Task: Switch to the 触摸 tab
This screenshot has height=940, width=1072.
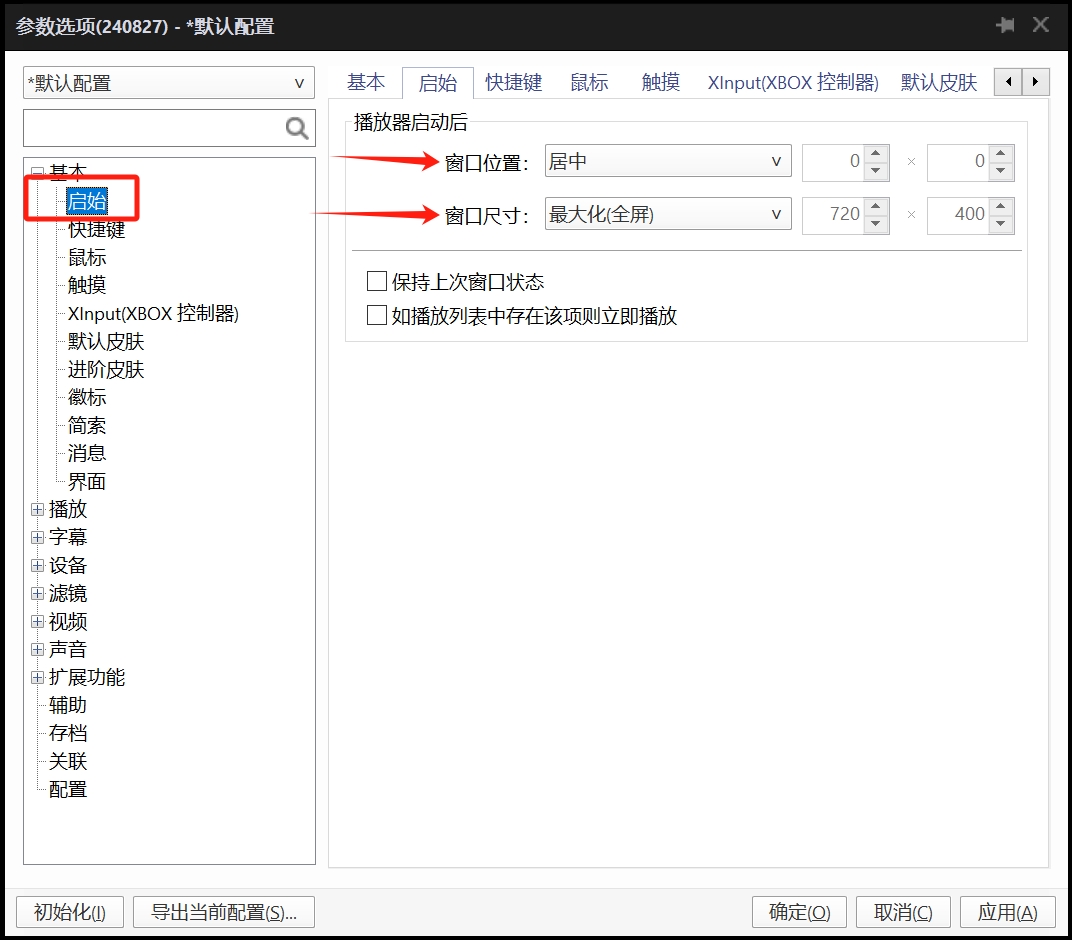Action: 660,82
